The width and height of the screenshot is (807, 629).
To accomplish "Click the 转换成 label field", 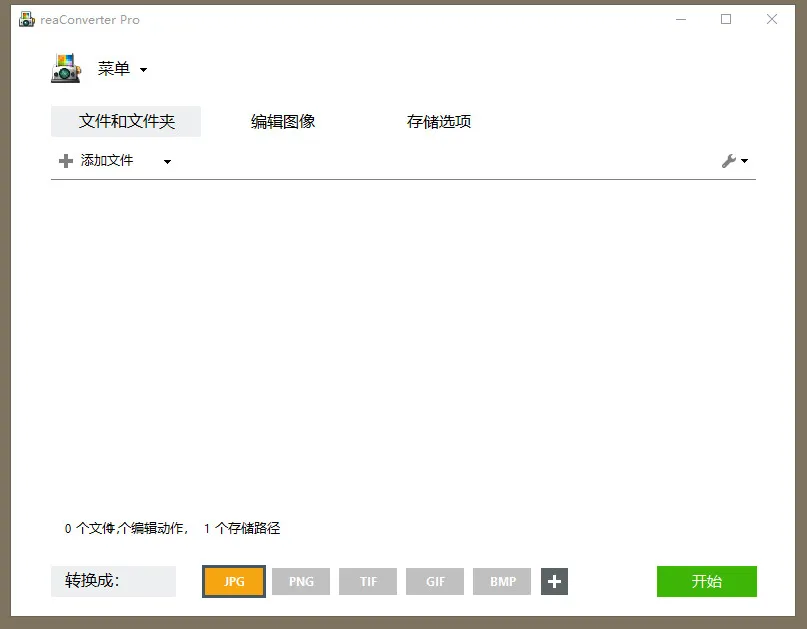I will pos(113,581).
